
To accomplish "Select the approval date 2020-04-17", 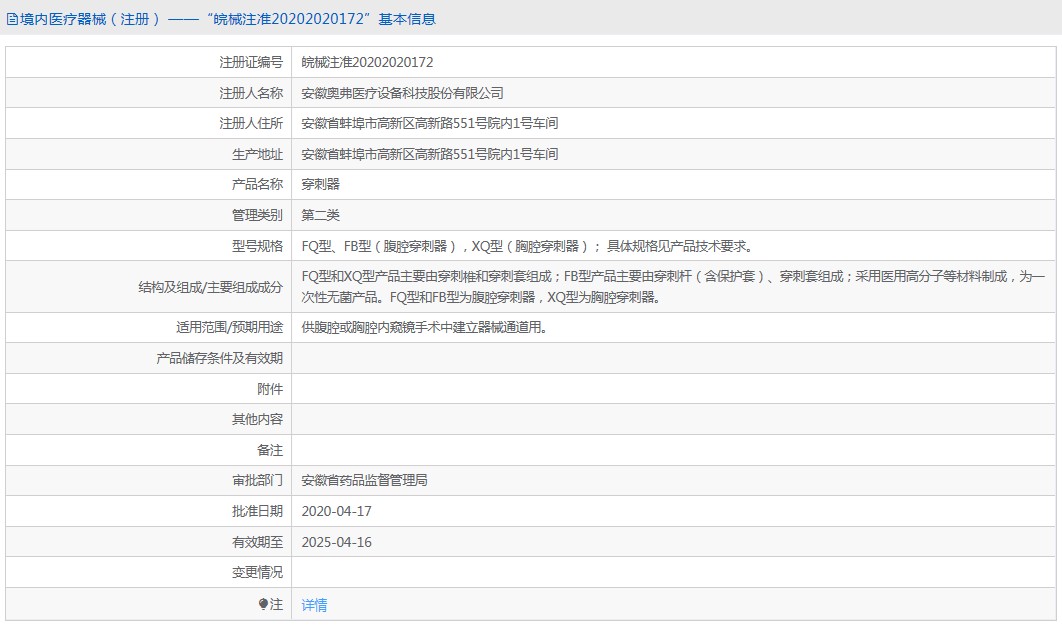I will [336, 511].
